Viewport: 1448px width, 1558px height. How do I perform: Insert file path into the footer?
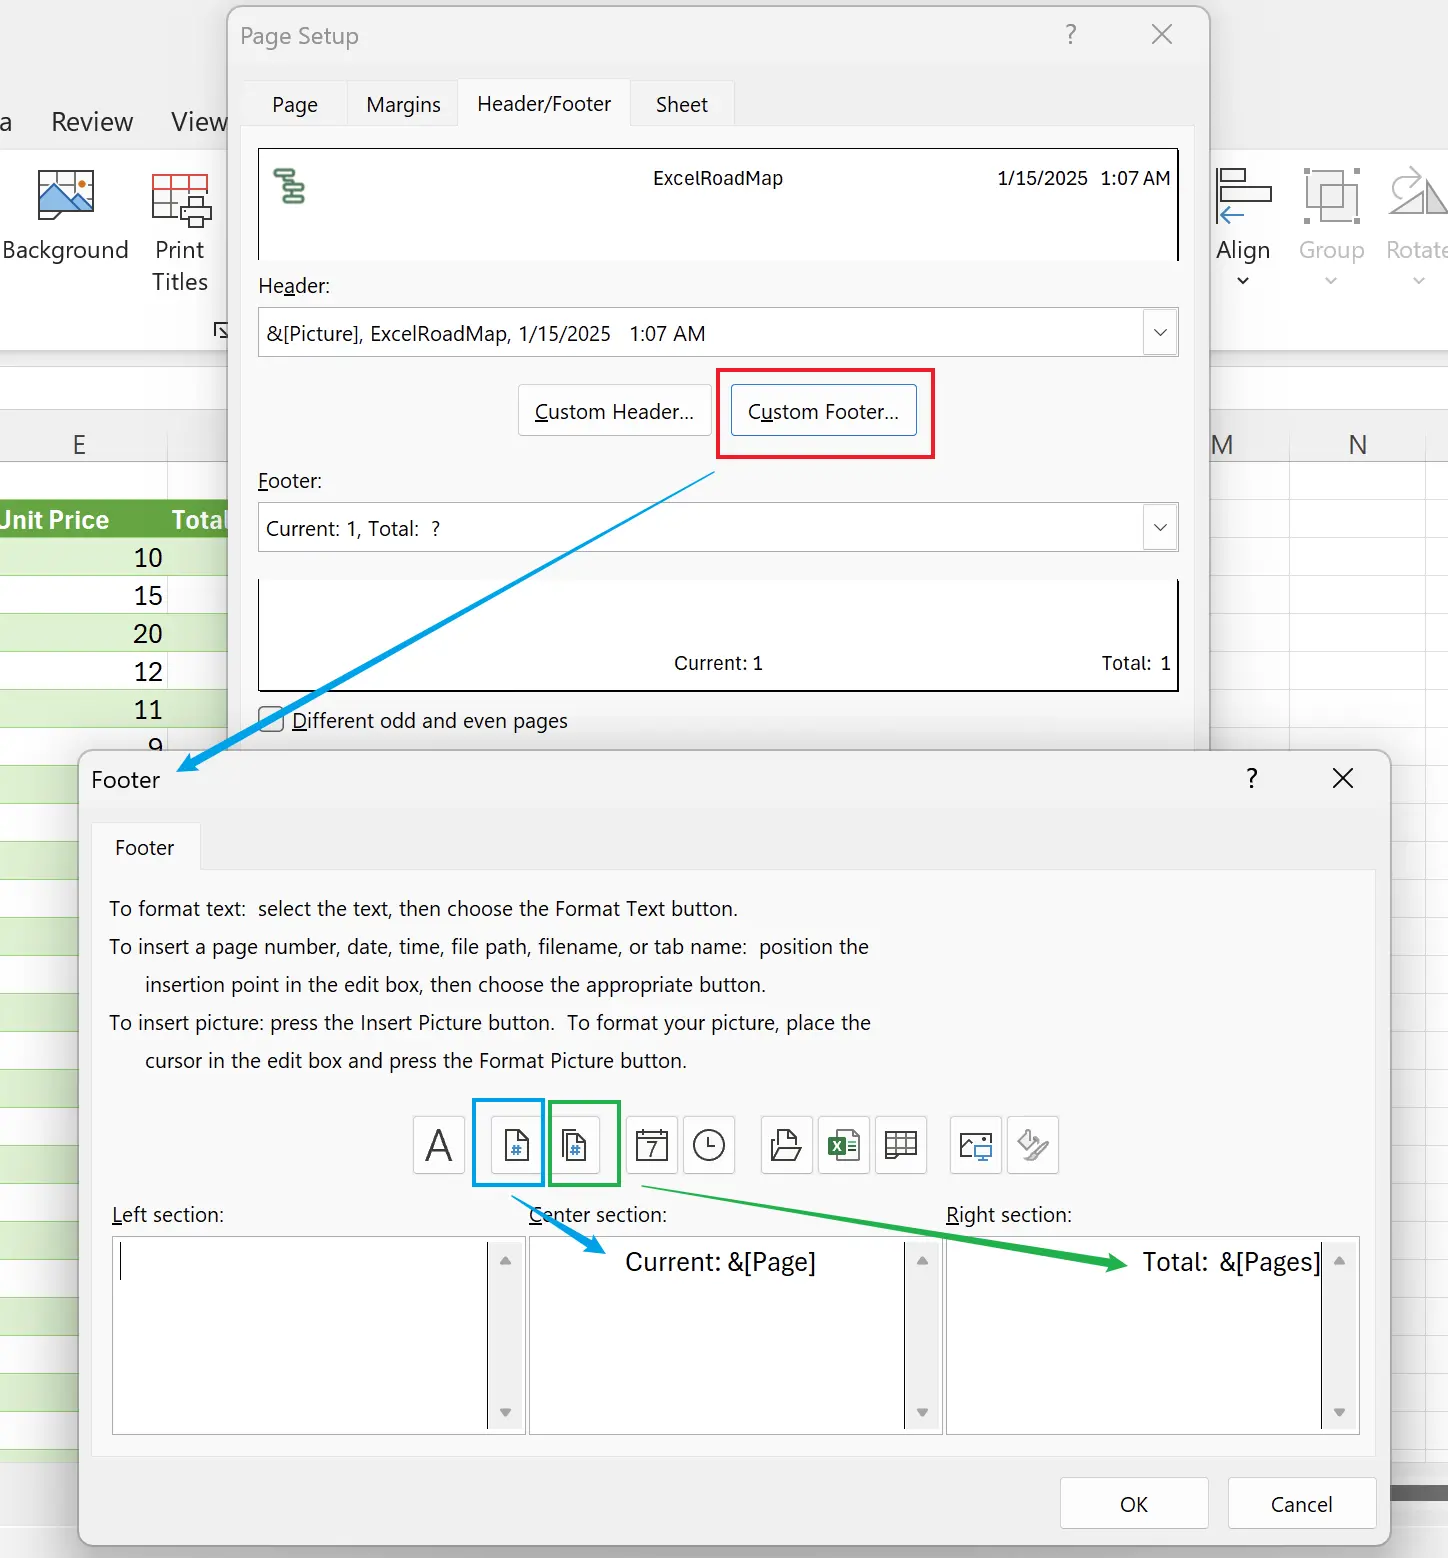pyautogui.click(x=786, y=1144)
